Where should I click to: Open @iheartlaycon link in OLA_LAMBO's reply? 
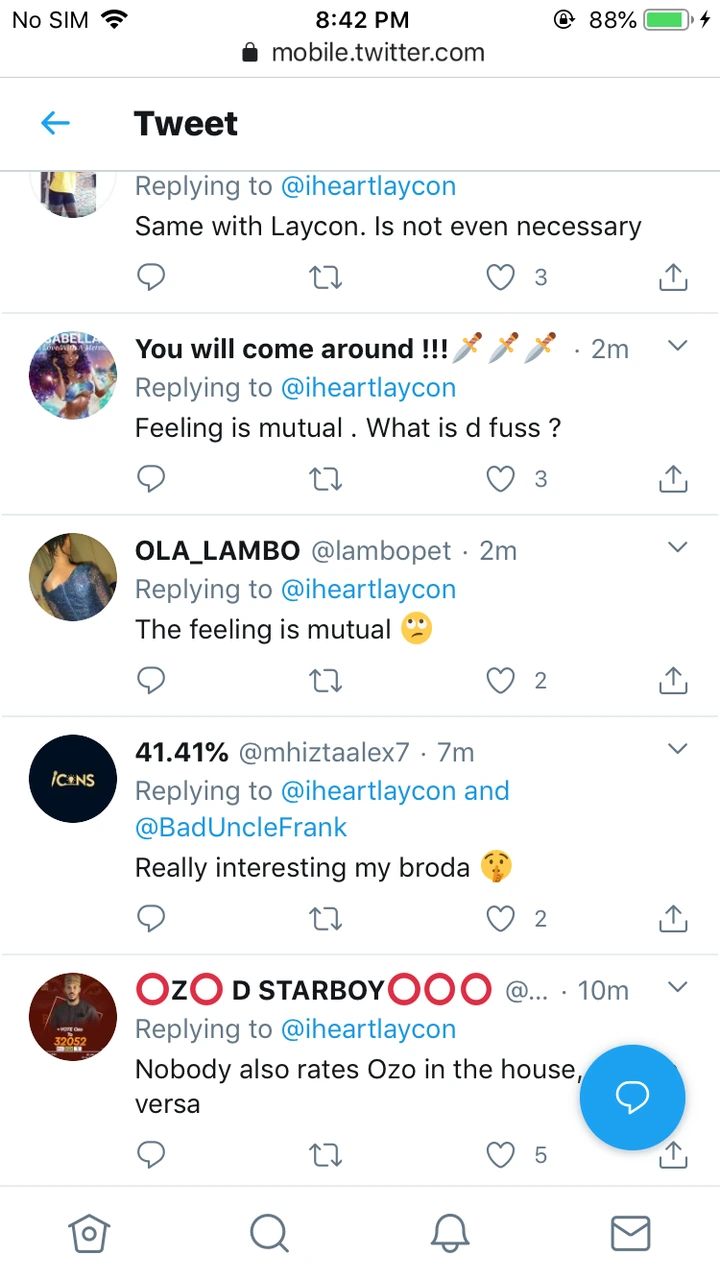tap(368, 589)
